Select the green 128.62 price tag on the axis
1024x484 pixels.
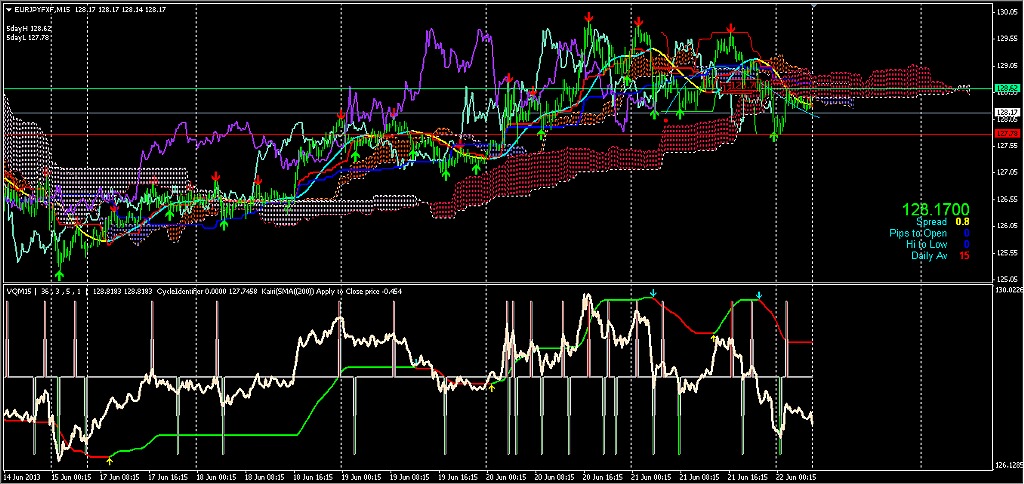(1006, 89)
